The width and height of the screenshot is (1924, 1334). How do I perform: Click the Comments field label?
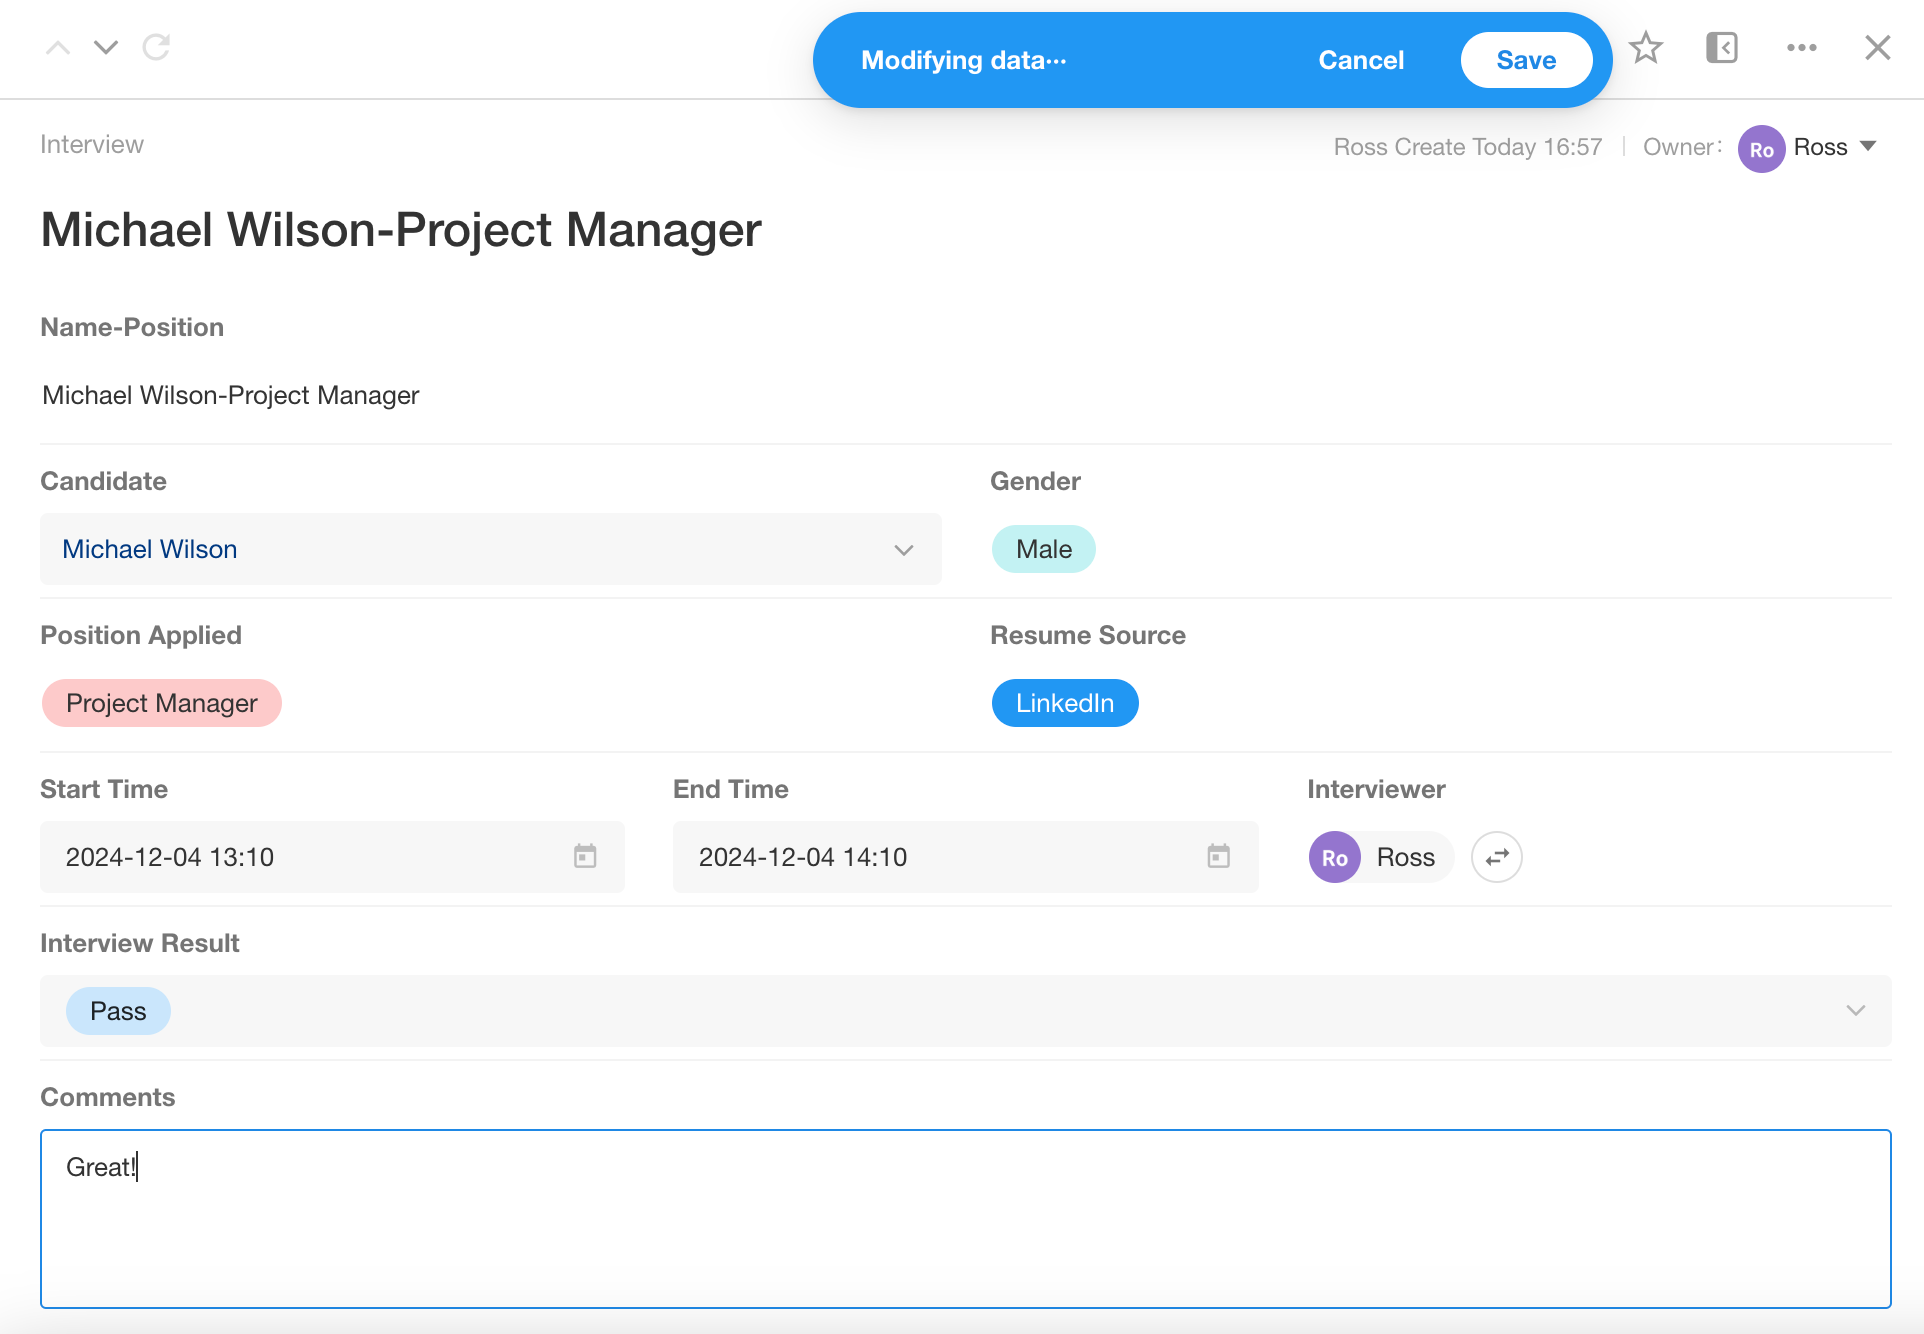click(x=107, y=1097)
